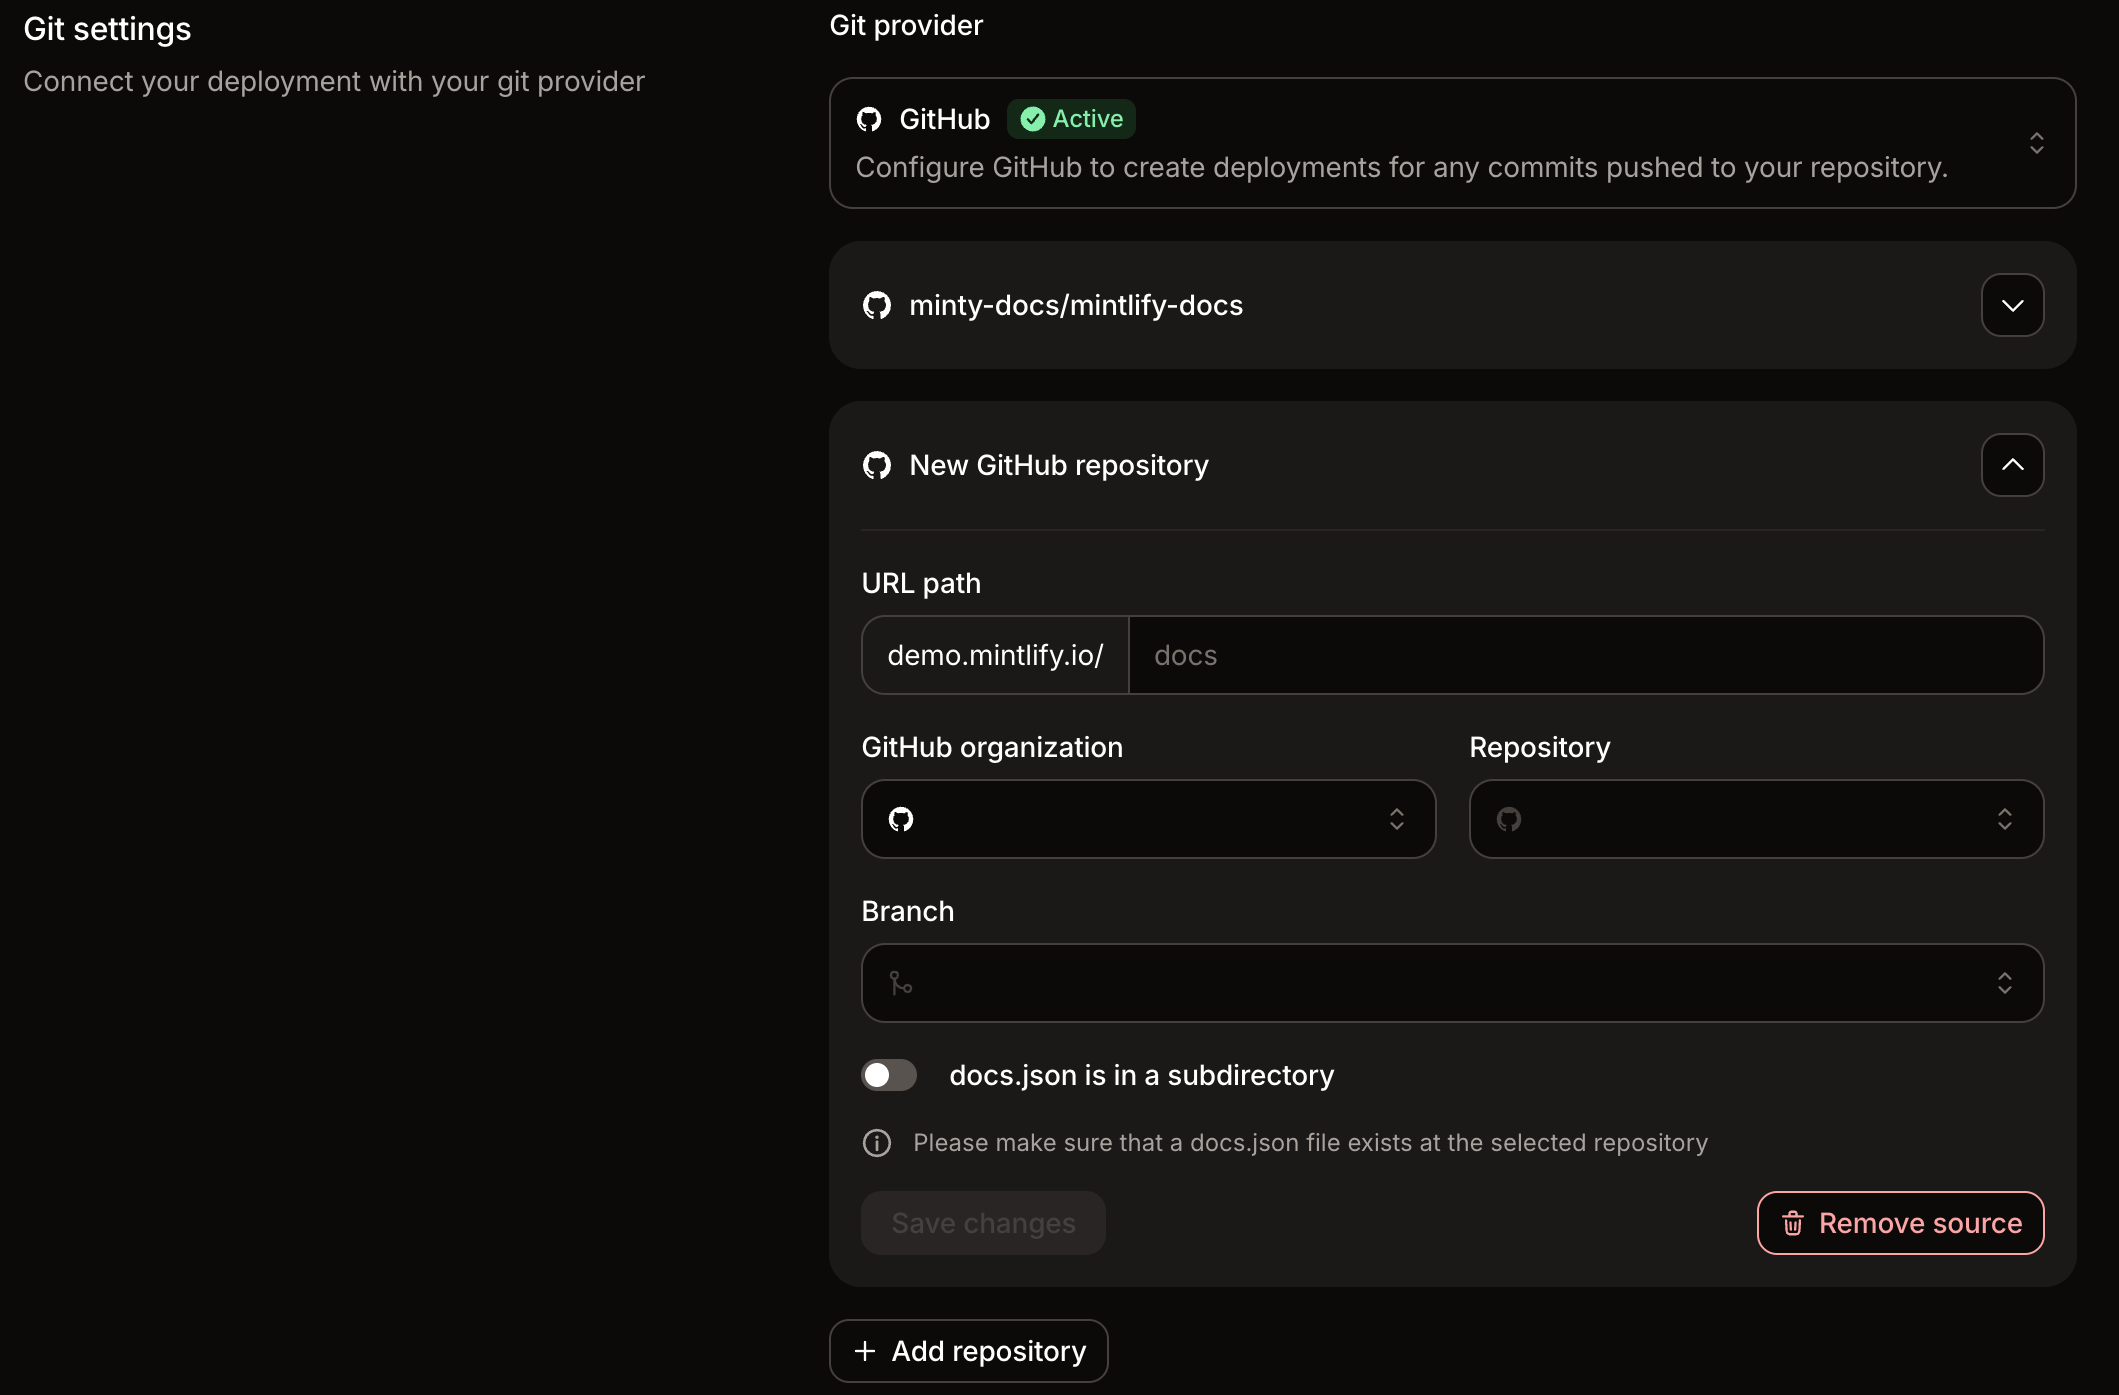
Task: Click GitHub icon in Repository dropdown
Action: point(1509,819)
